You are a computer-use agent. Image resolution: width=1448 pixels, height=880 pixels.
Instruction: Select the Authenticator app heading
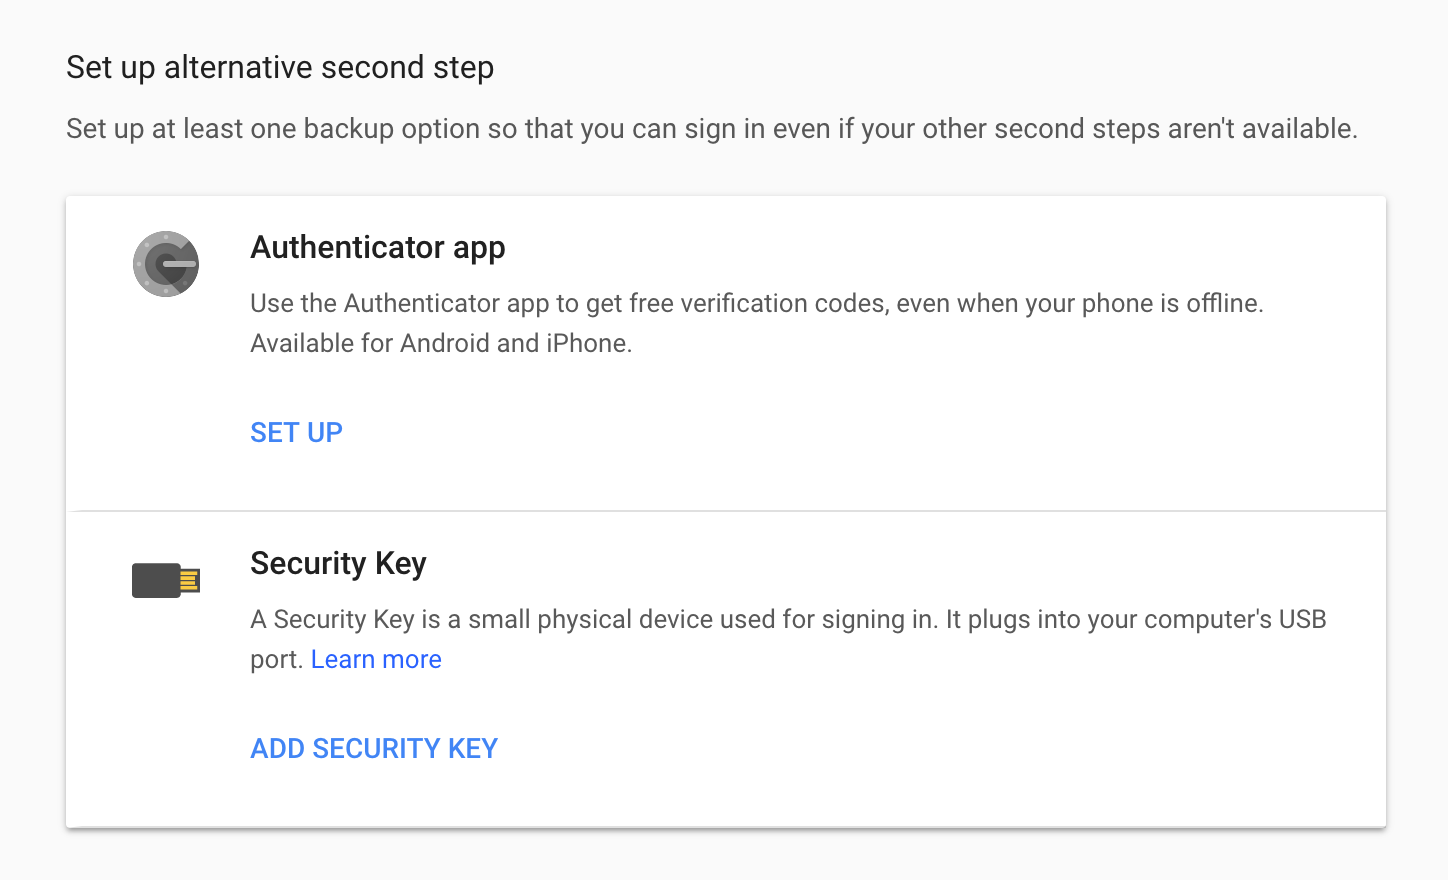[x=378, y=247]
